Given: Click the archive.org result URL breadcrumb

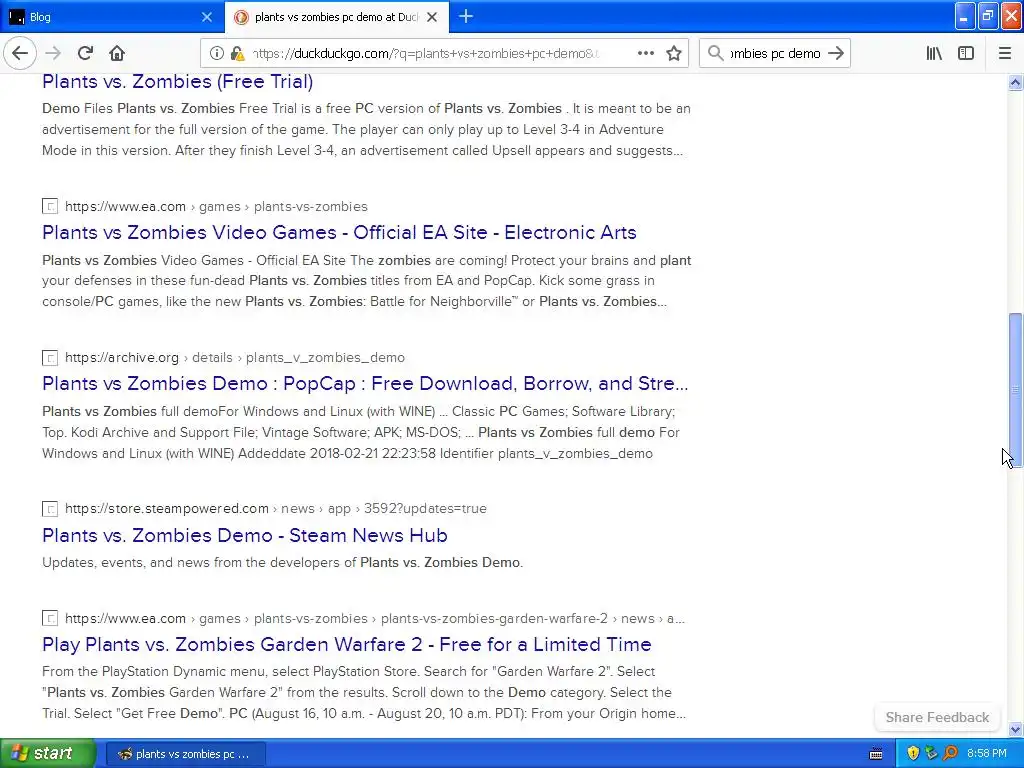Looking at the screenshot, I should (234, 357).
